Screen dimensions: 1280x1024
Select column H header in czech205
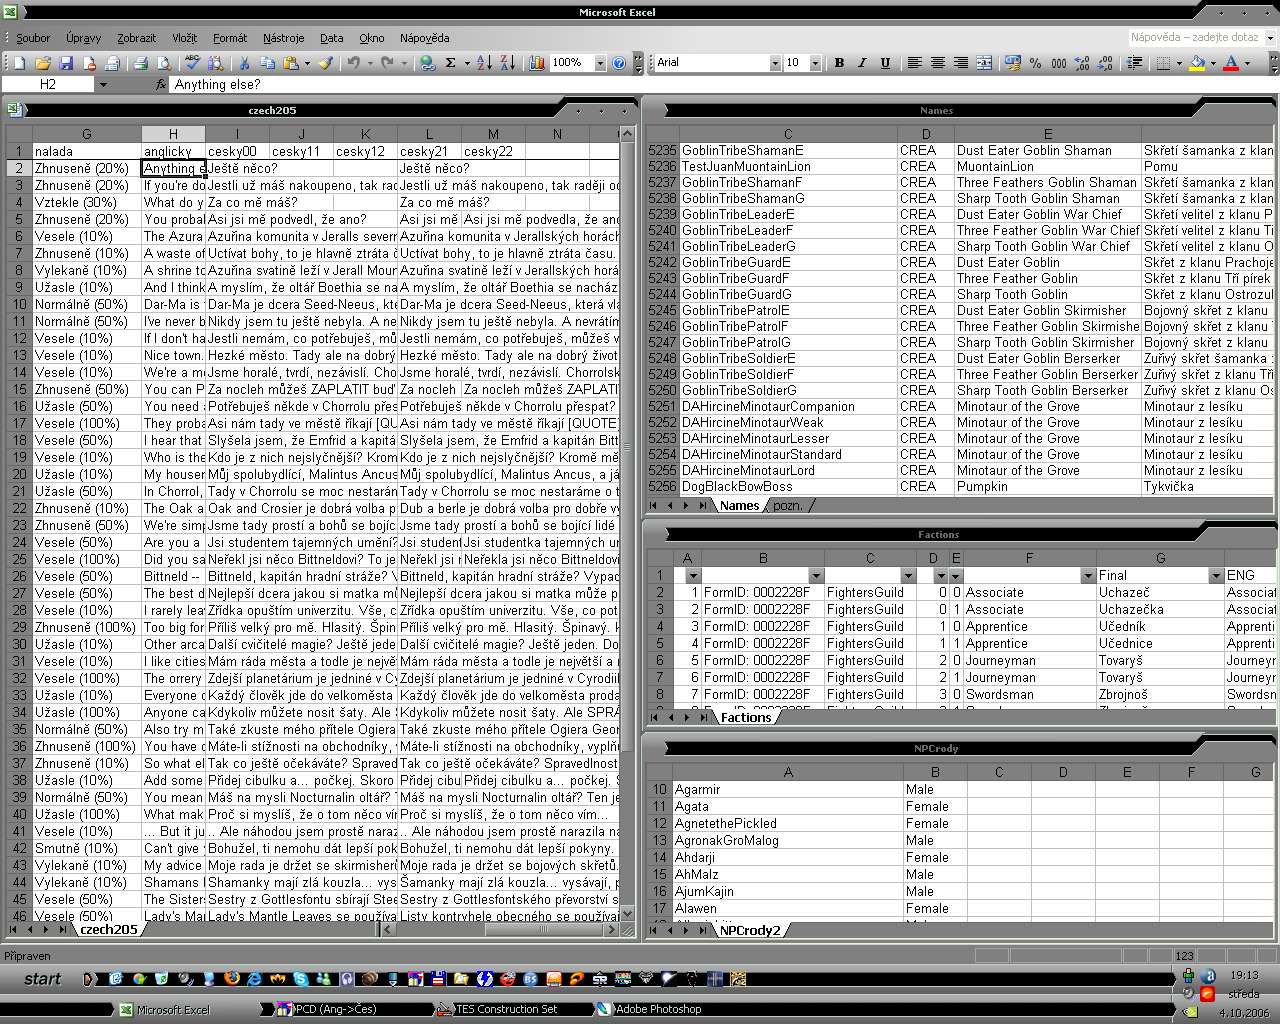tap(173, 134)
